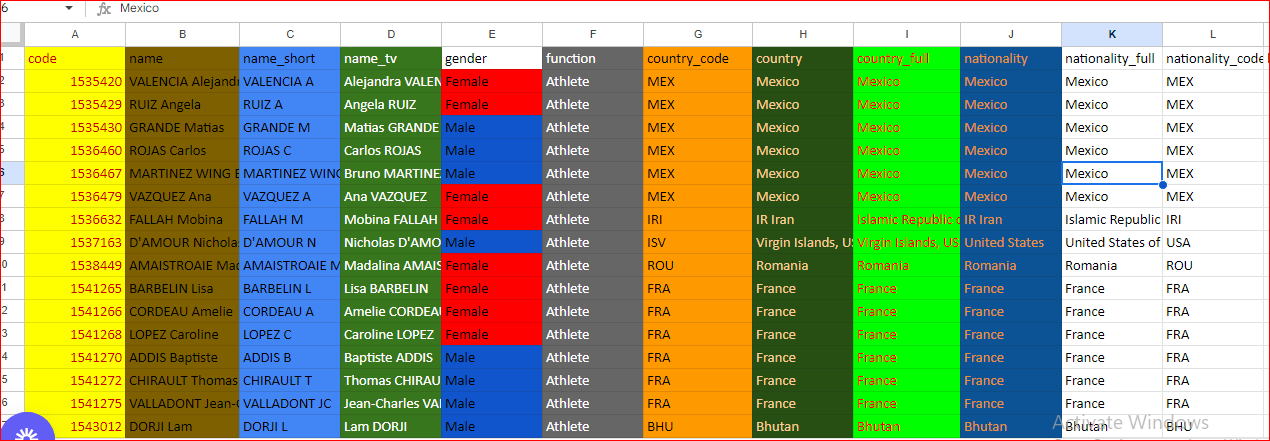This screenshot has width=1270, height=441.
Task: Click the 'gender' header cell
Action: click(492, 58)
